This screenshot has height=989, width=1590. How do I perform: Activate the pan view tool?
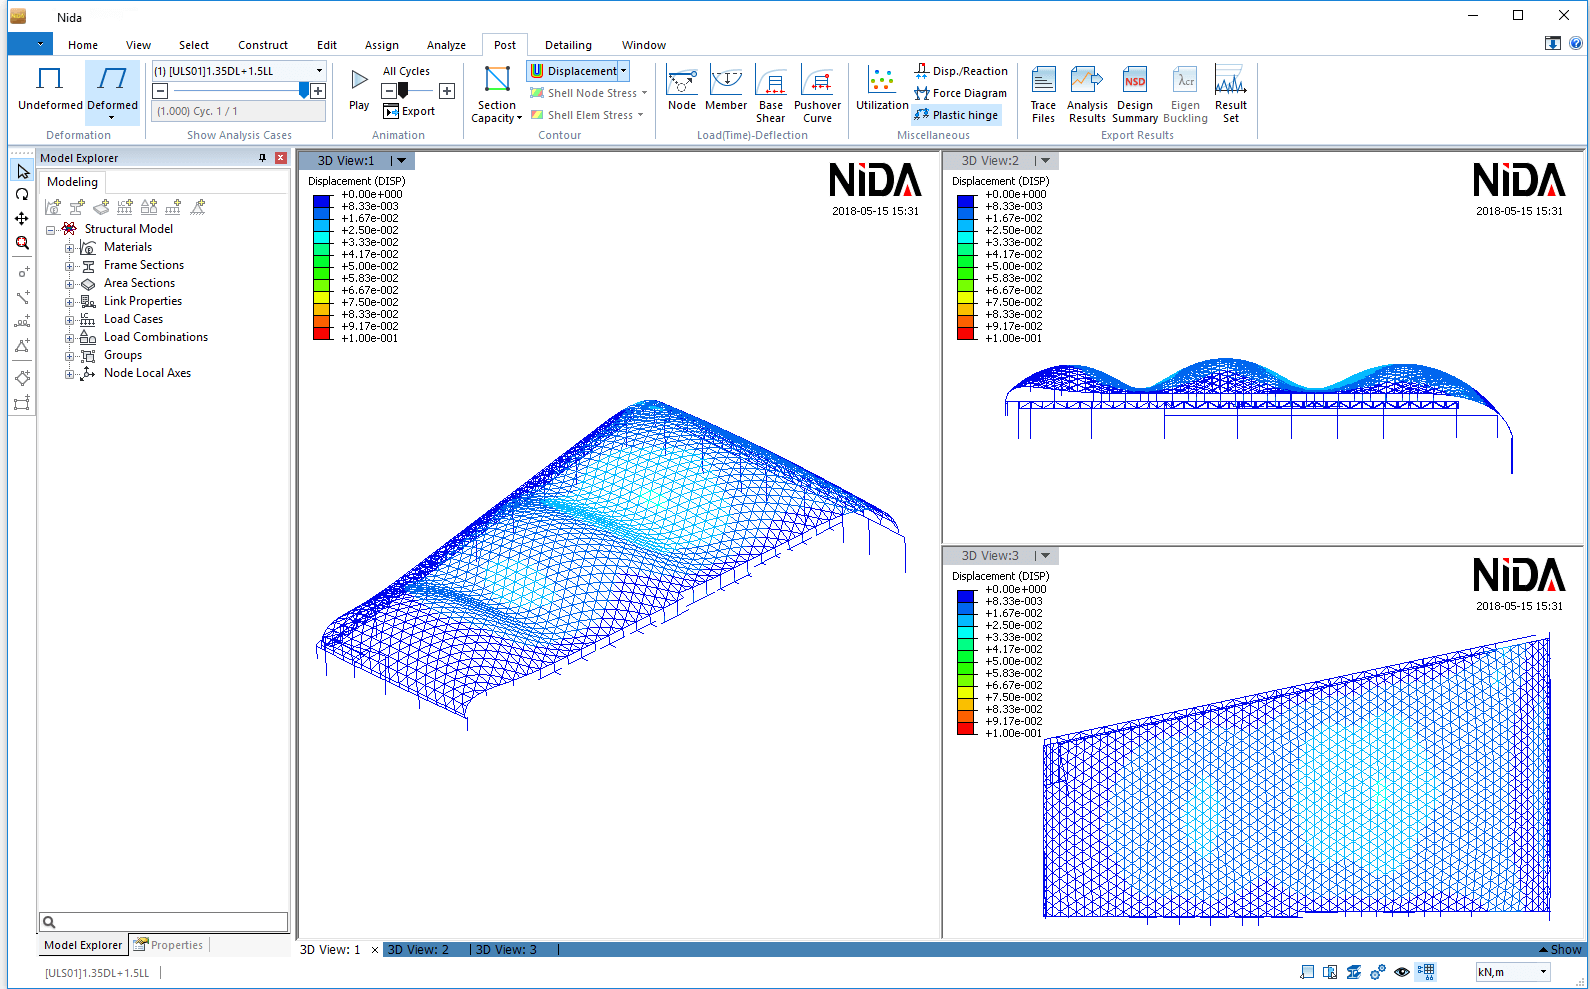pos(22,218)
